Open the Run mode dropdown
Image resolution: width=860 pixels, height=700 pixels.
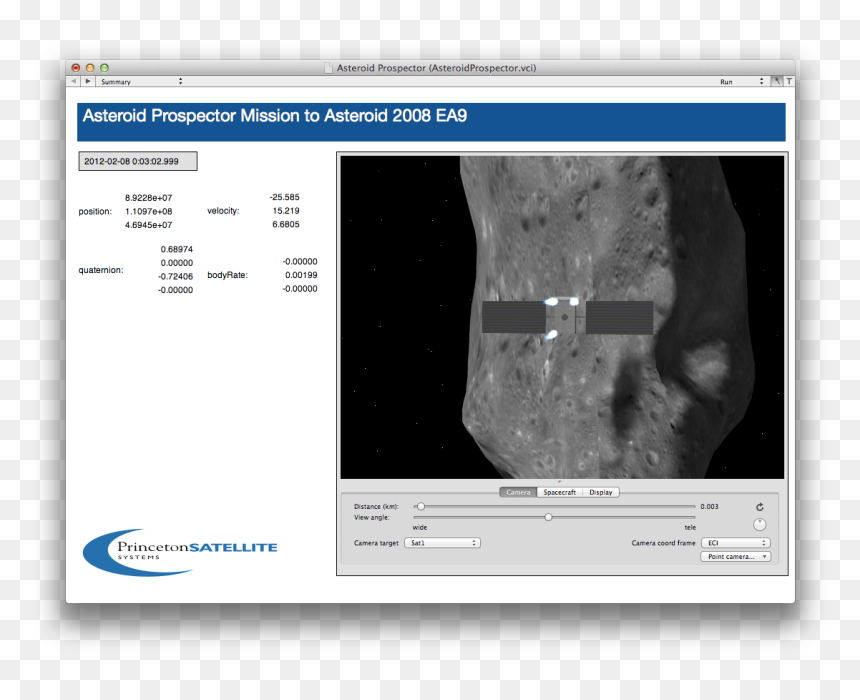742,82
